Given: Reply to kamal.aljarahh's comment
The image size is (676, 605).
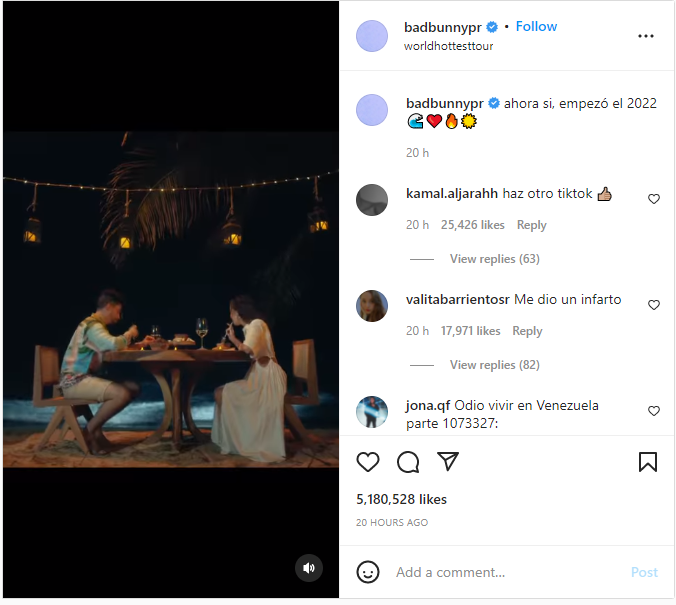Looking at the screenshot, I should [x=532, y=225].
